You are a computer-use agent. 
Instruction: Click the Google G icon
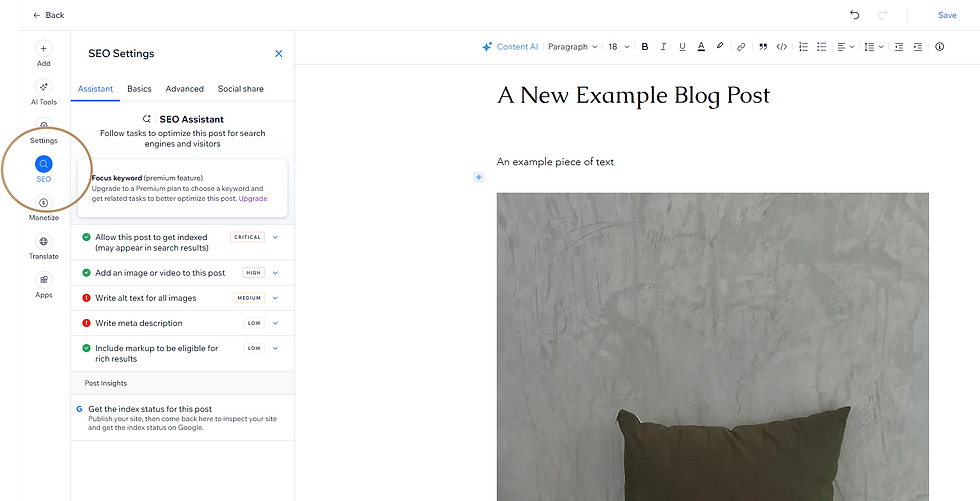pos(79,409)
